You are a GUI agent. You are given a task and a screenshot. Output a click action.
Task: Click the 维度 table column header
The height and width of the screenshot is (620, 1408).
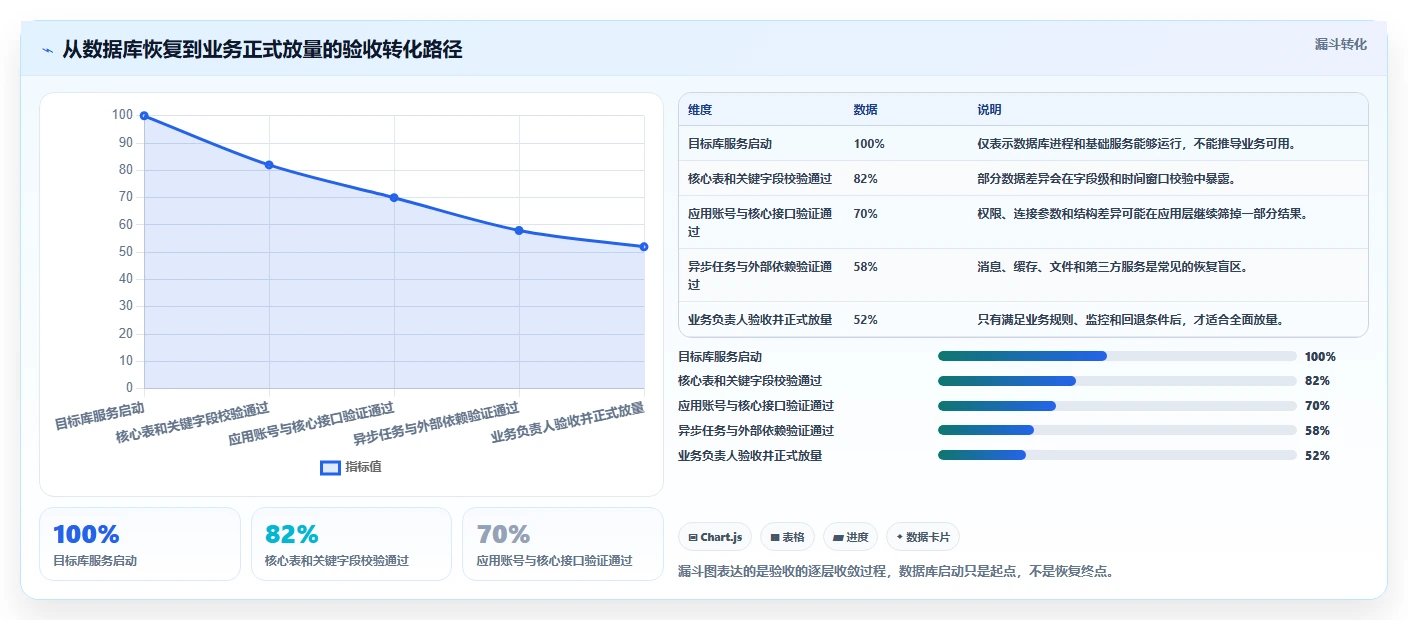click(700, 110)
